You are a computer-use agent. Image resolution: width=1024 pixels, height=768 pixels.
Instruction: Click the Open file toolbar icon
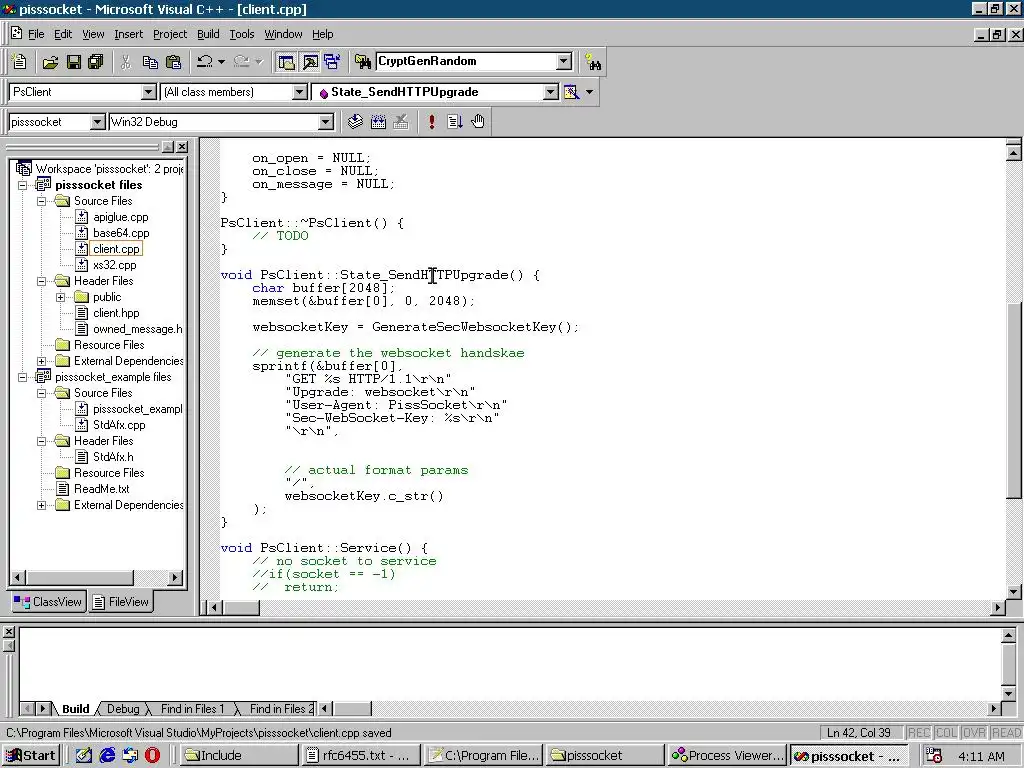(50, 62)
